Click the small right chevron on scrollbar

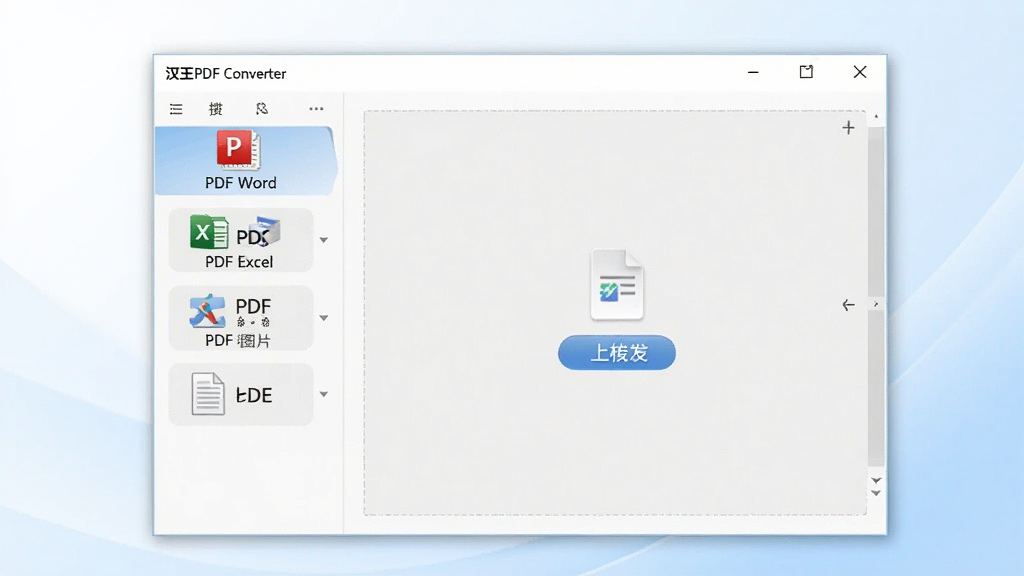(876, 304)
